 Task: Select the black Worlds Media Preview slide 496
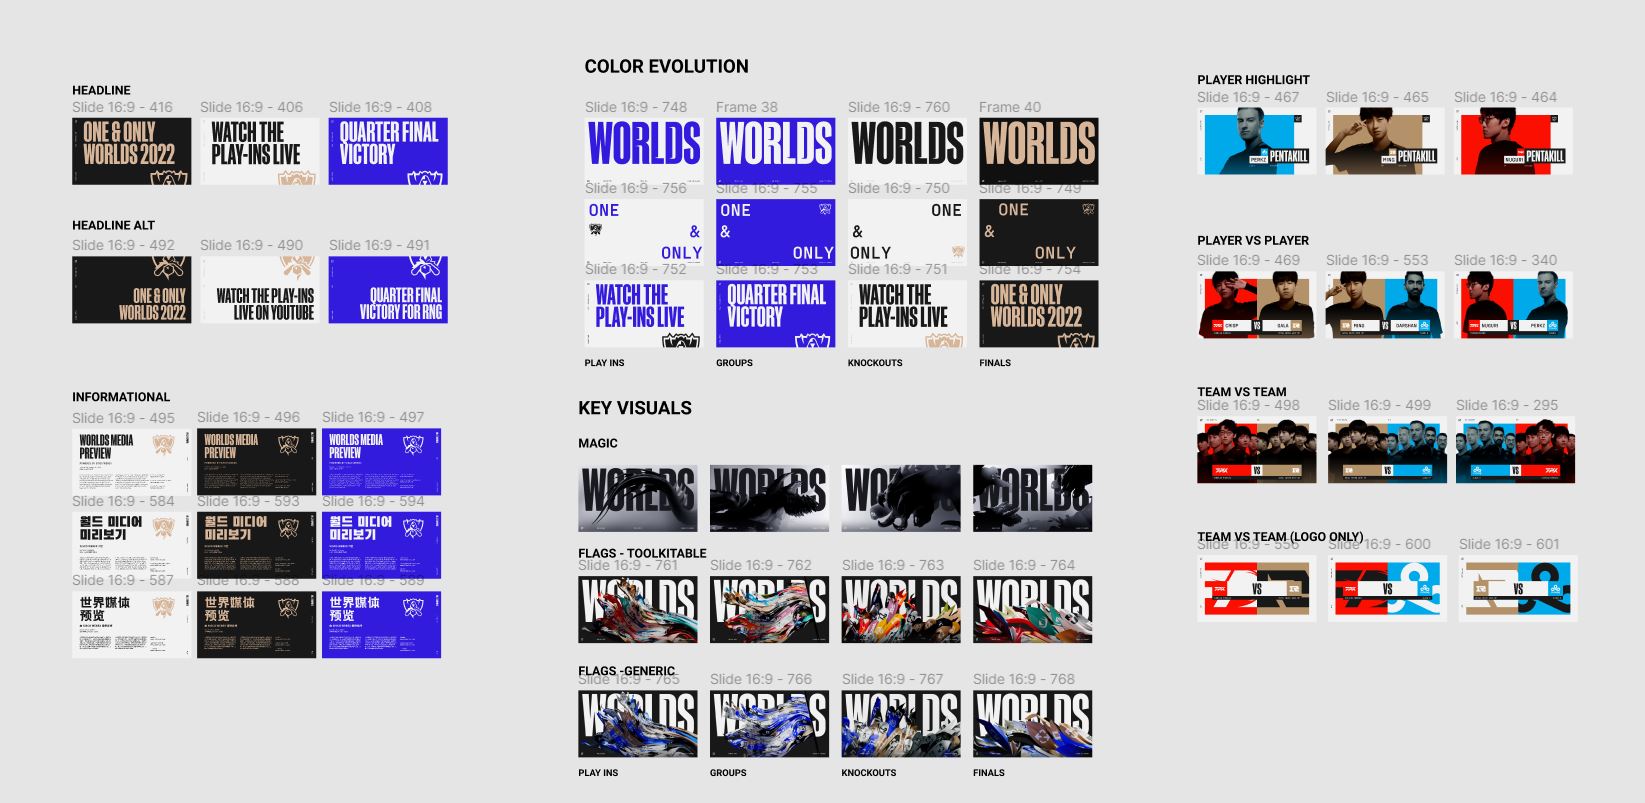coord(256,462)
